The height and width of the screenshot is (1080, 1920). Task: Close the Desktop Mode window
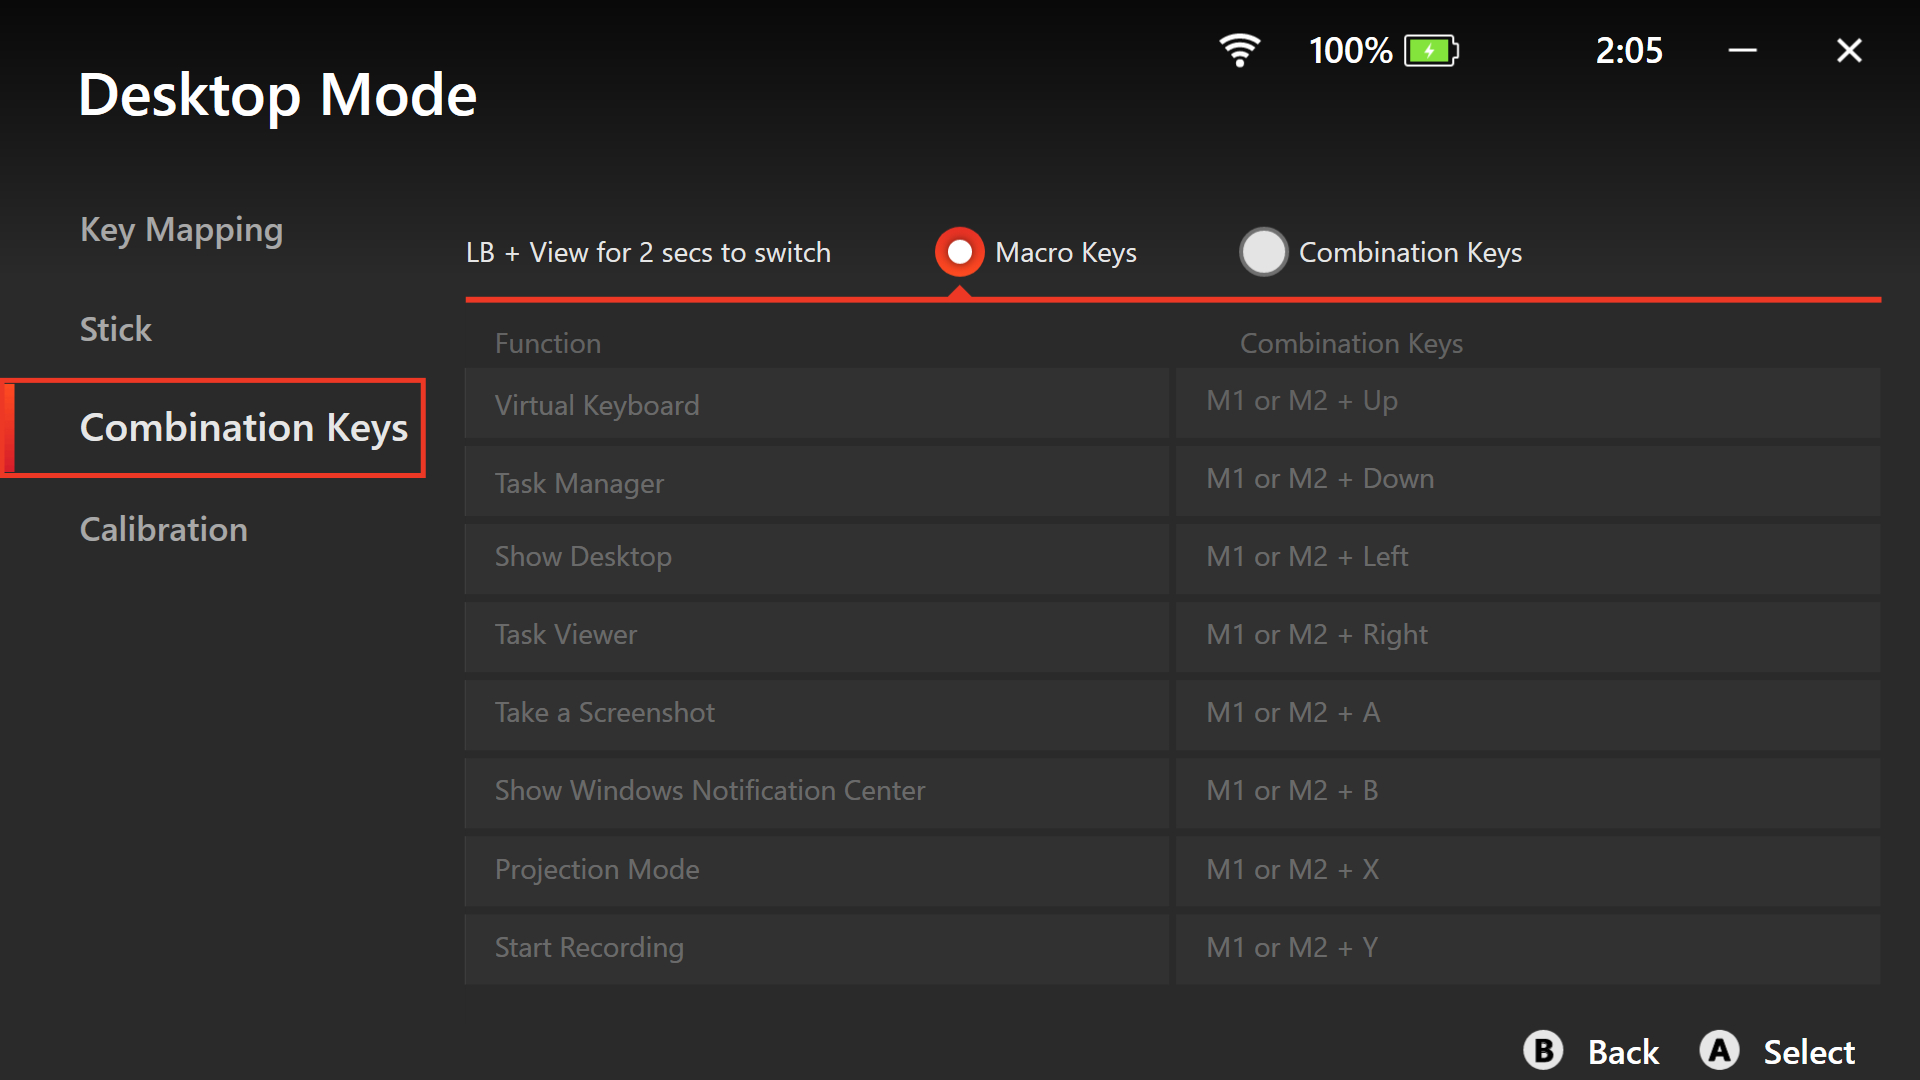click(1849, 50)
